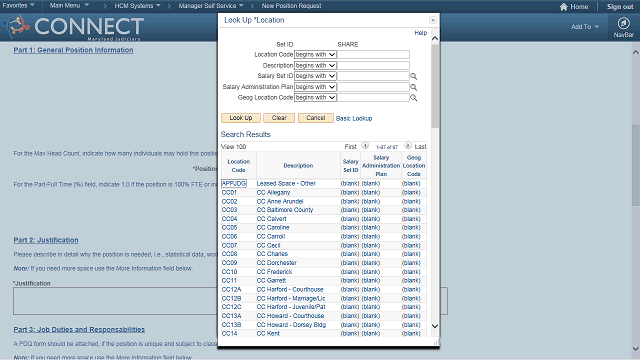Select CC Caroline description

click(273, 228)
